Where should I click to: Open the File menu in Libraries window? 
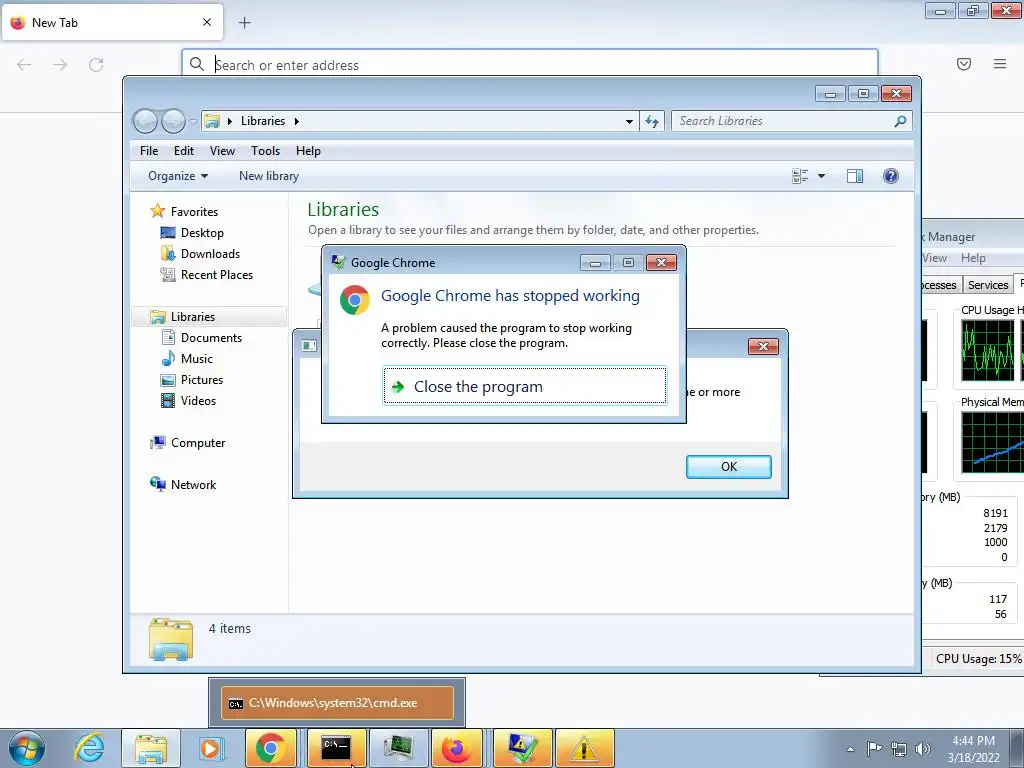click(x=149, y=151)
